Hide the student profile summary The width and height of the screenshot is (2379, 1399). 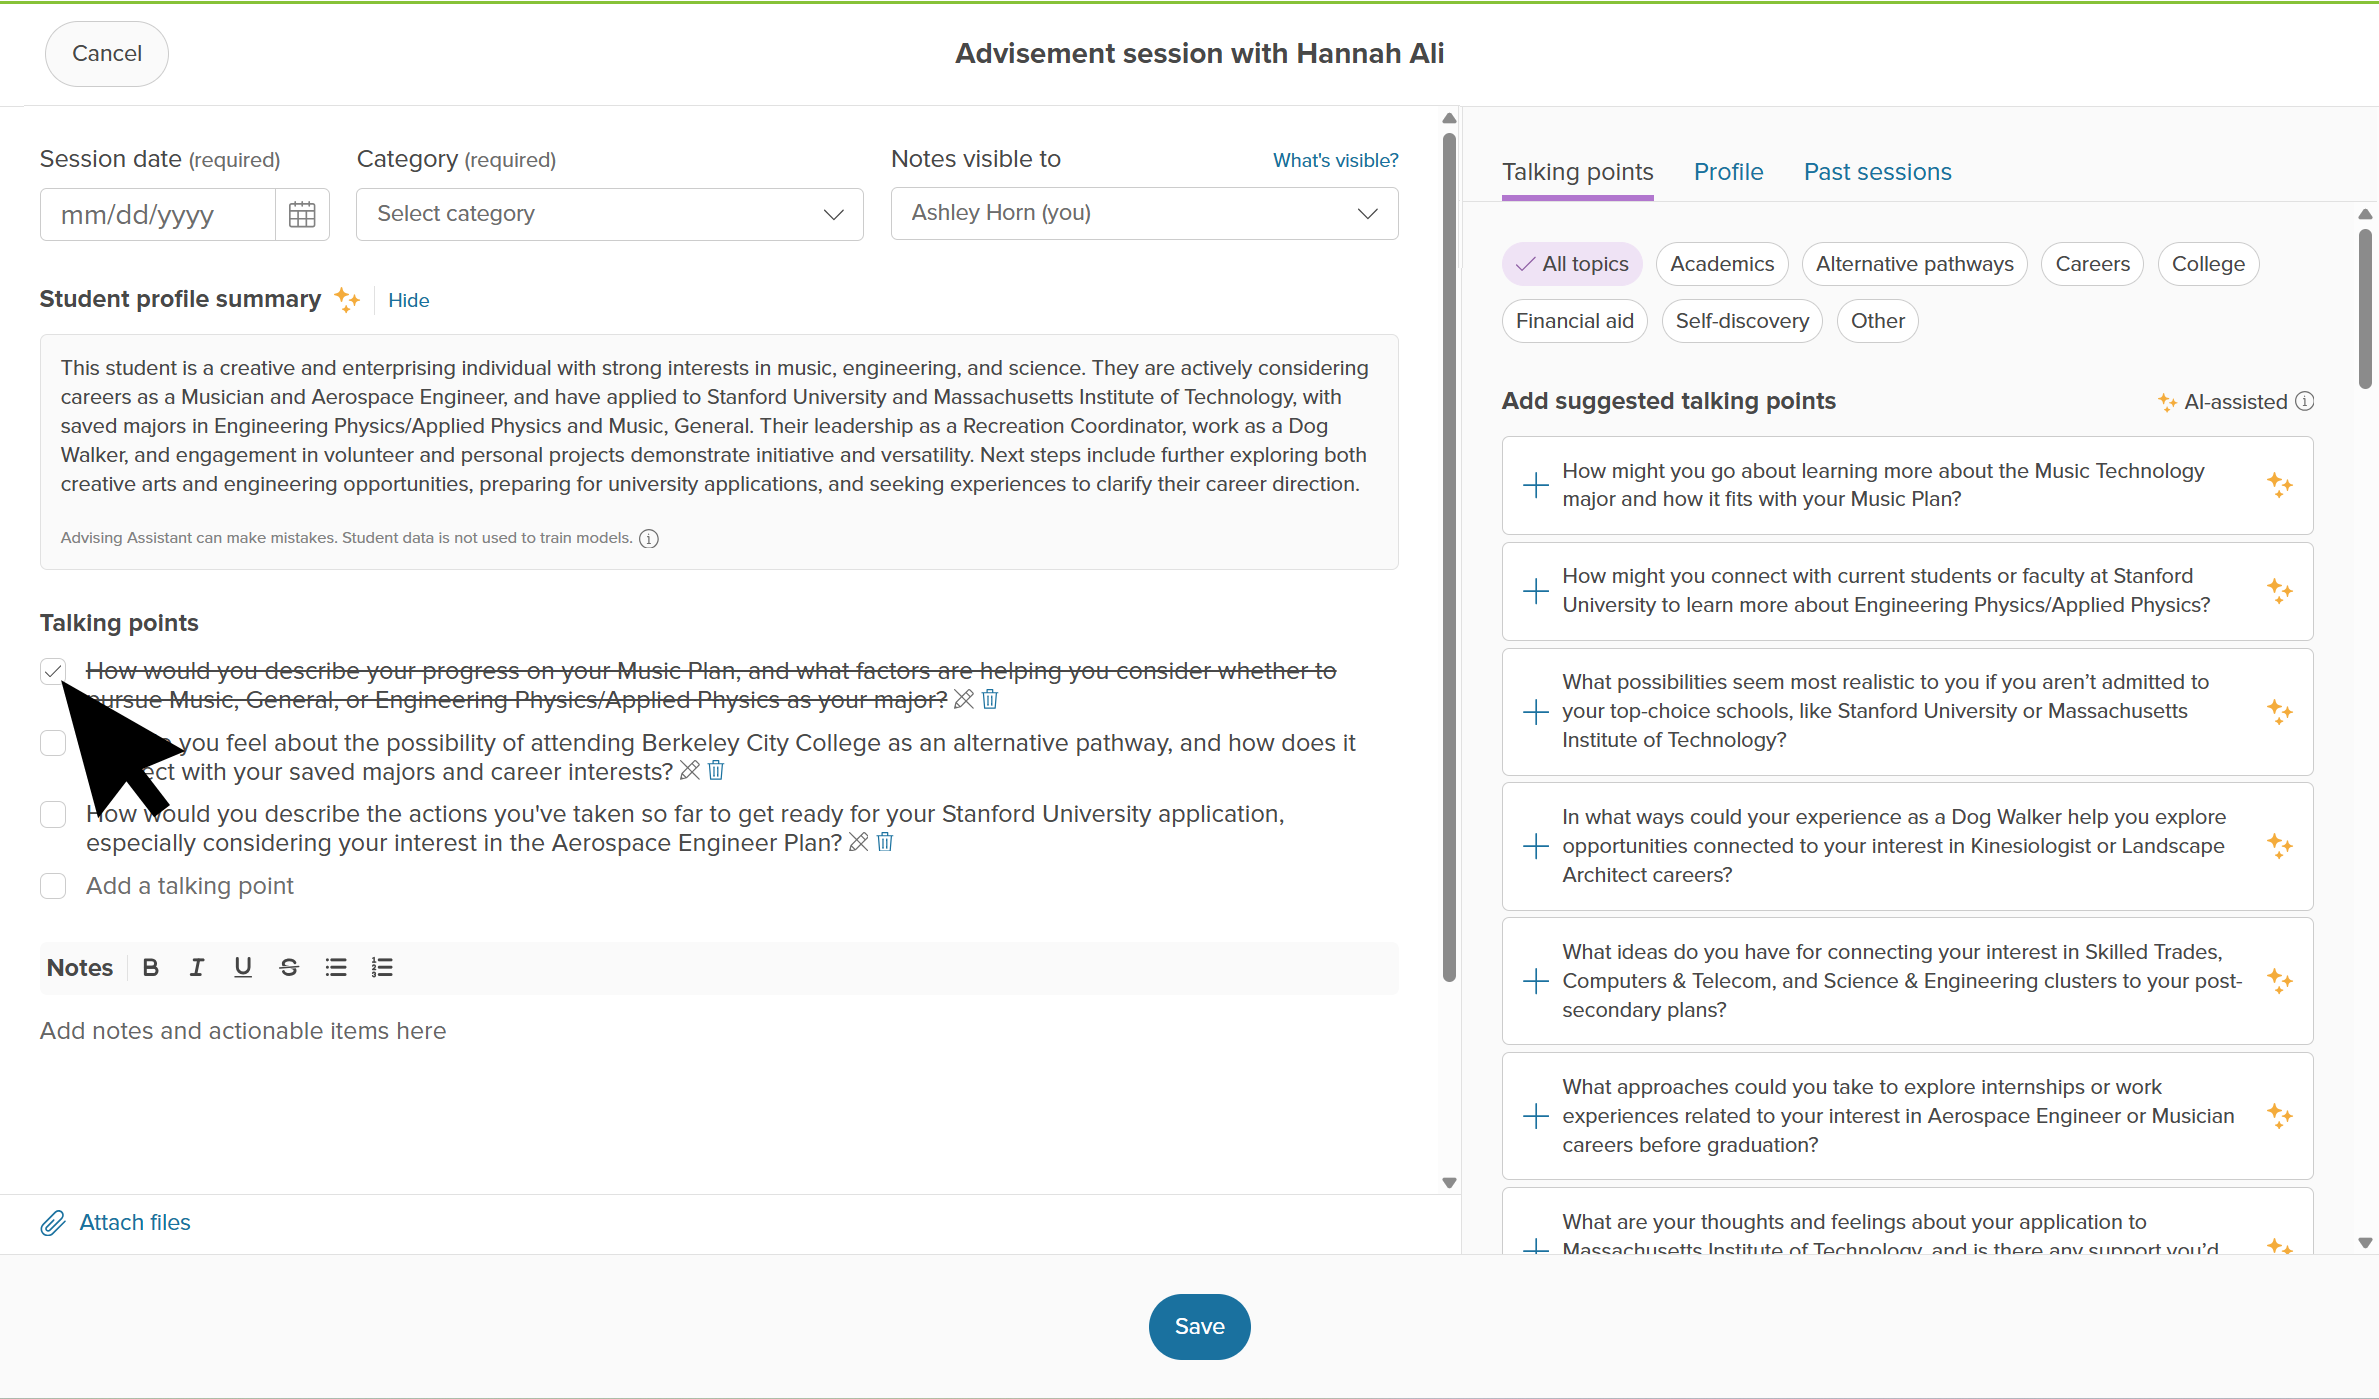click(408, 300)
